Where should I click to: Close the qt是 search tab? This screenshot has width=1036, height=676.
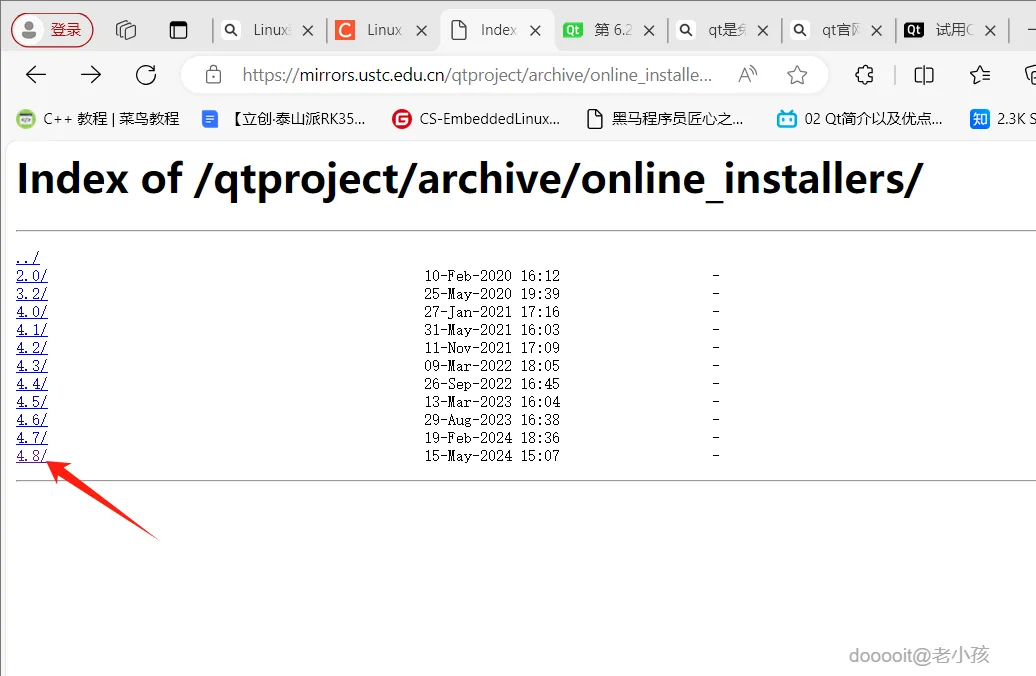click(x=762, y=30)
